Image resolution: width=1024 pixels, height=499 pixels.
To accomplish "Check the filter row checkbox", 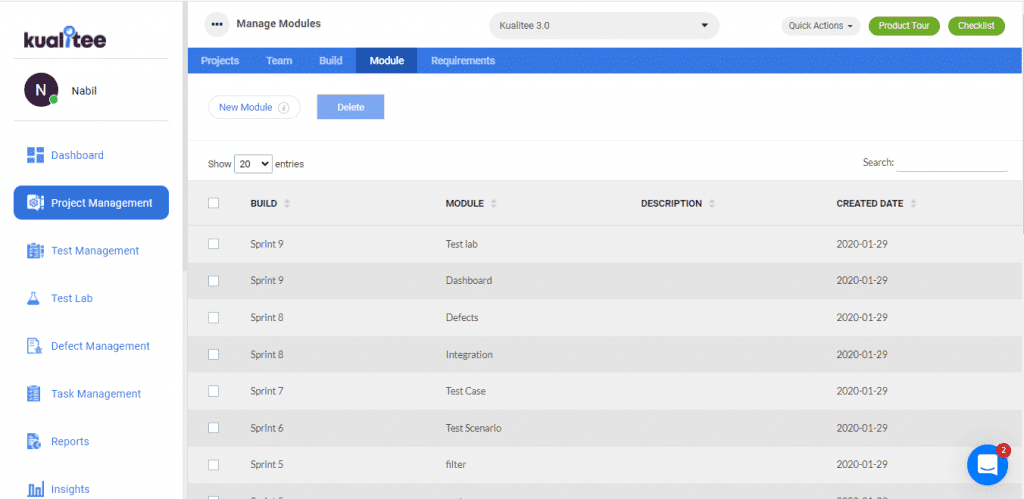I will pyautogui.click(x=214, y=464).
